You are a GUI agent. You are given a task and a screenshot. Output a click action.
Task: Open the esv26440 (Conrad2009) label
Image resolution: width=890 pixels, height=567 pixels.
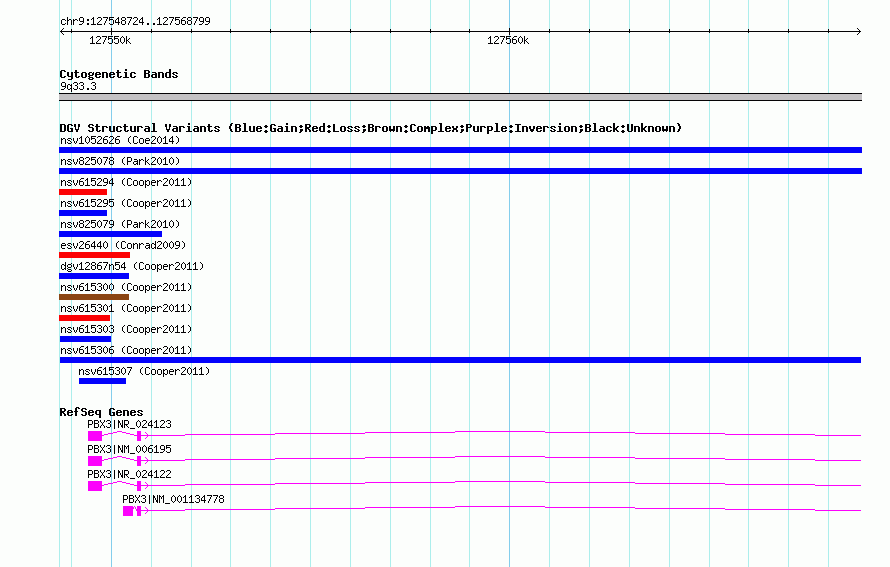tap(123, 245)
